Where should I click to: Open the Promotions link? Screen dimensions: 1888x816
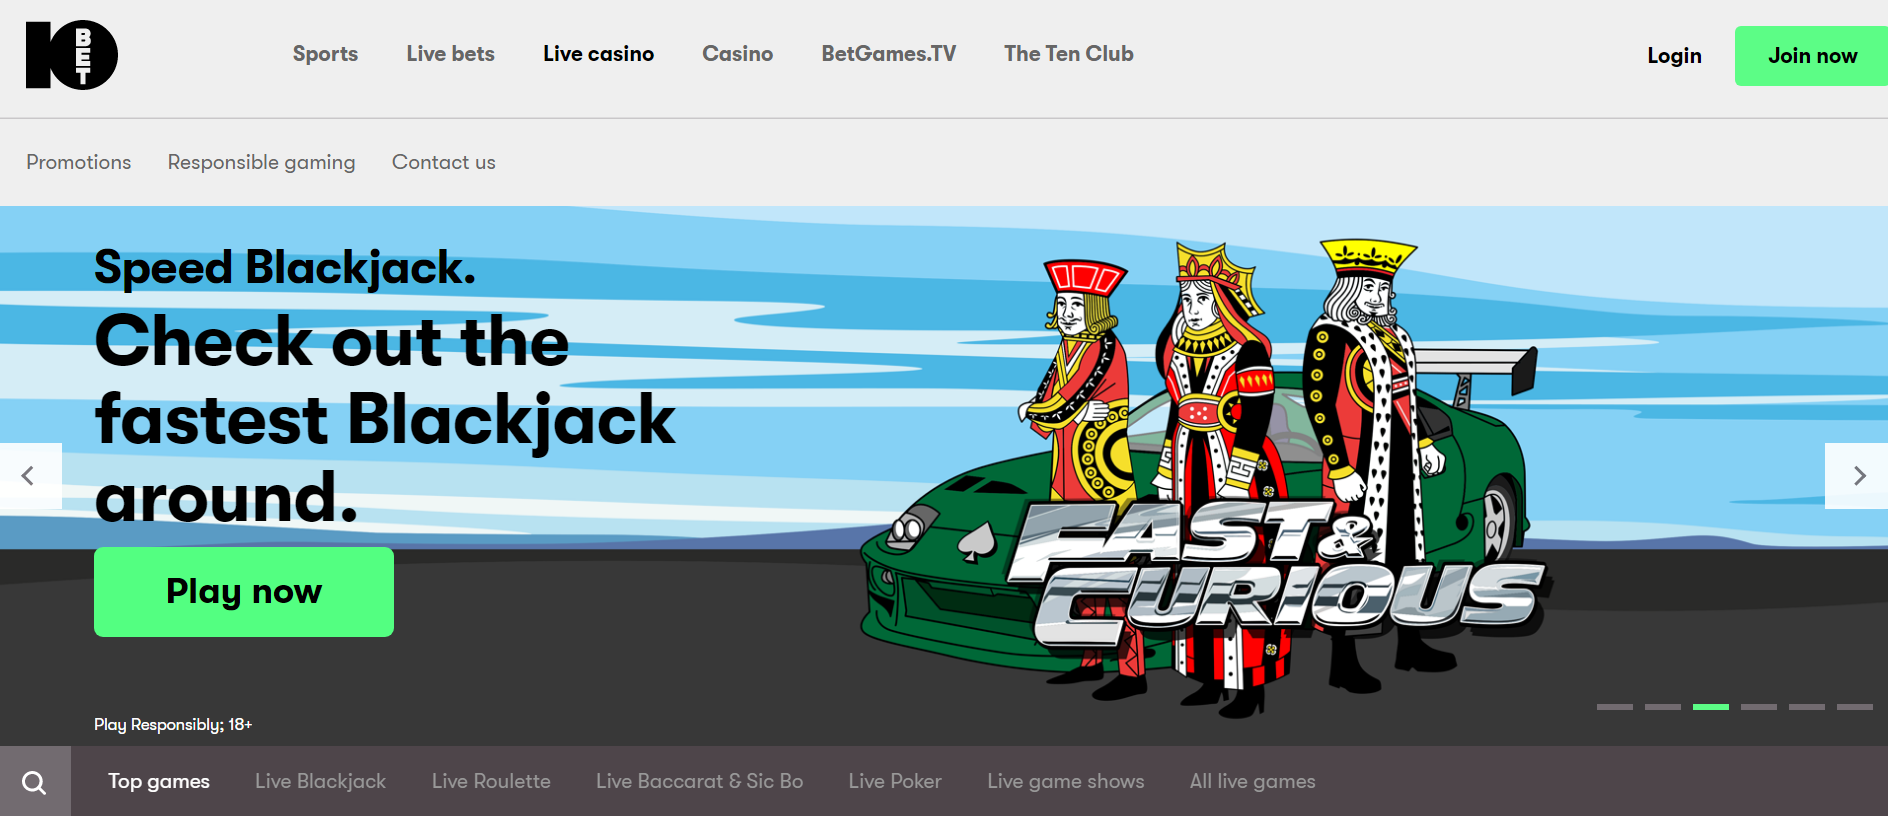(x=78, y=162)
